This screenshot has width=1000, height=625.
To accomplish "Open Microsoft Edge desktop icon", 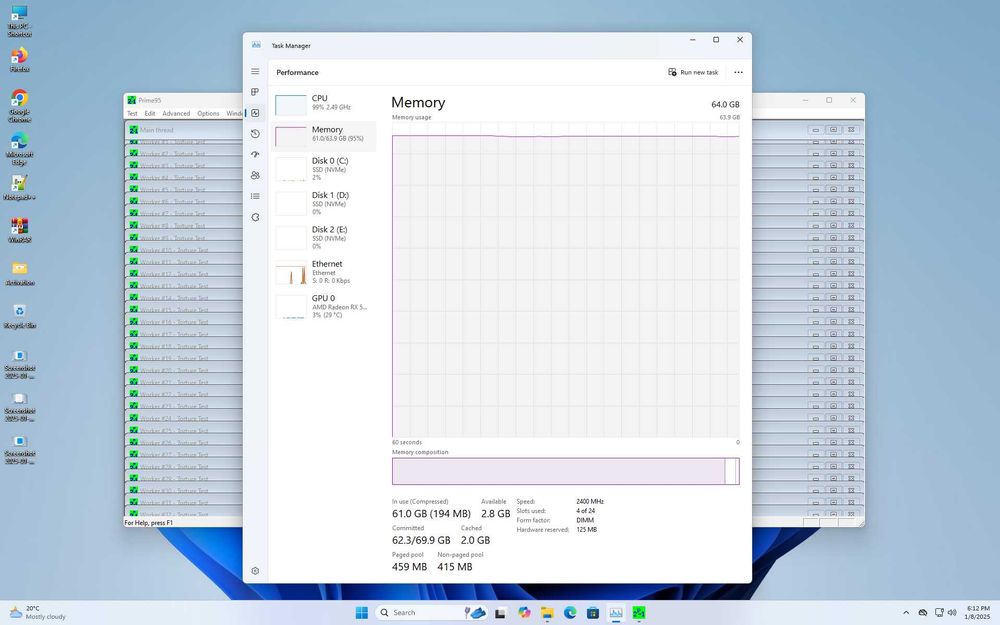I will [x=19, y=148].
